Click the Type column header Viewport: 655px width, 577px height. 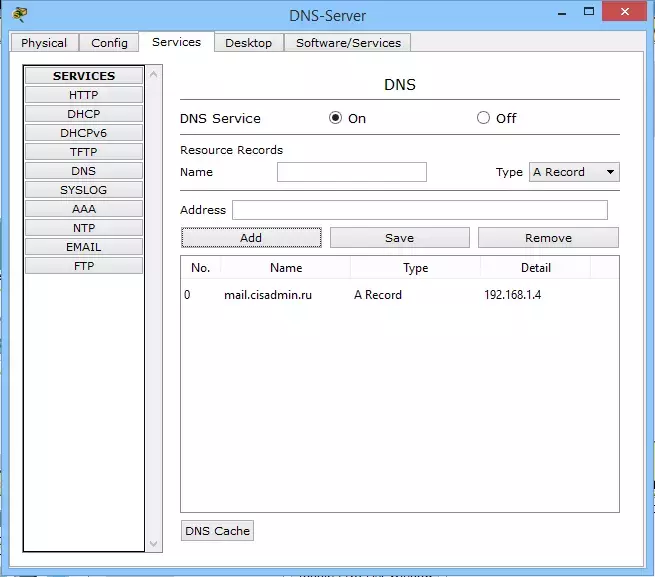[x=415, y=268]
